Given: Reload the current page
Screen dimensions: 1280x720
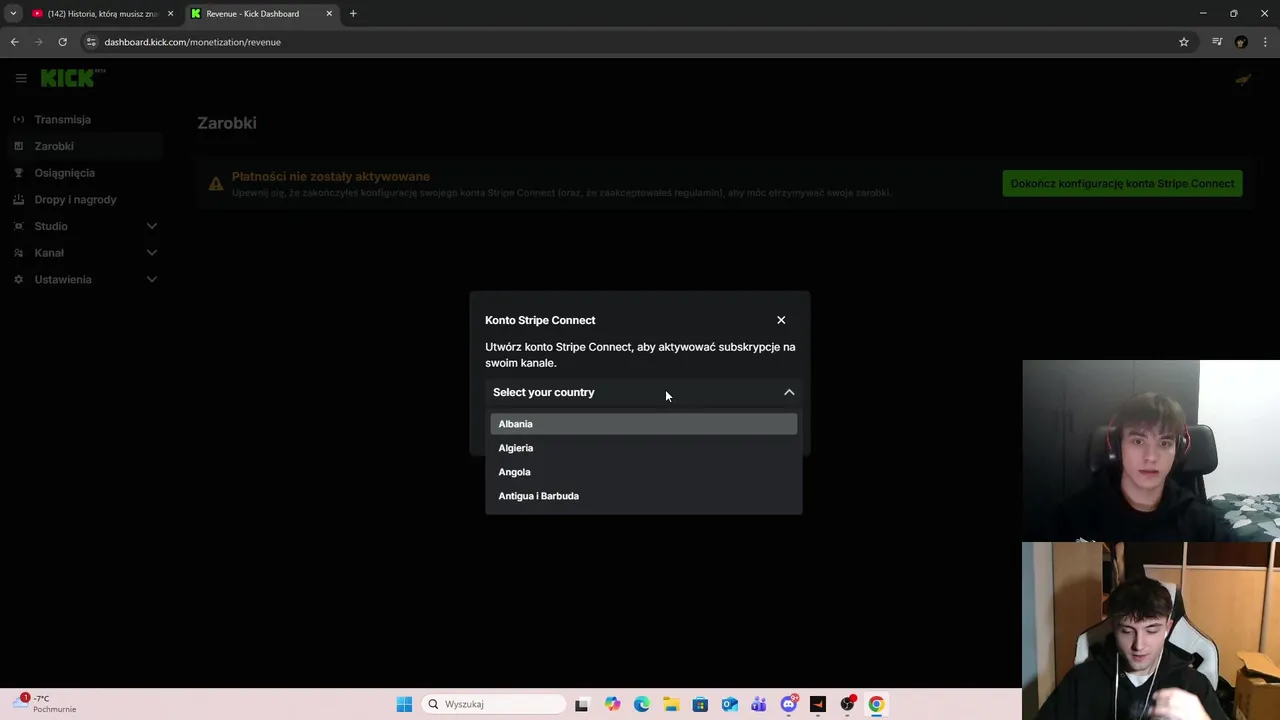Looking at the screenshot, I should 62,42.
